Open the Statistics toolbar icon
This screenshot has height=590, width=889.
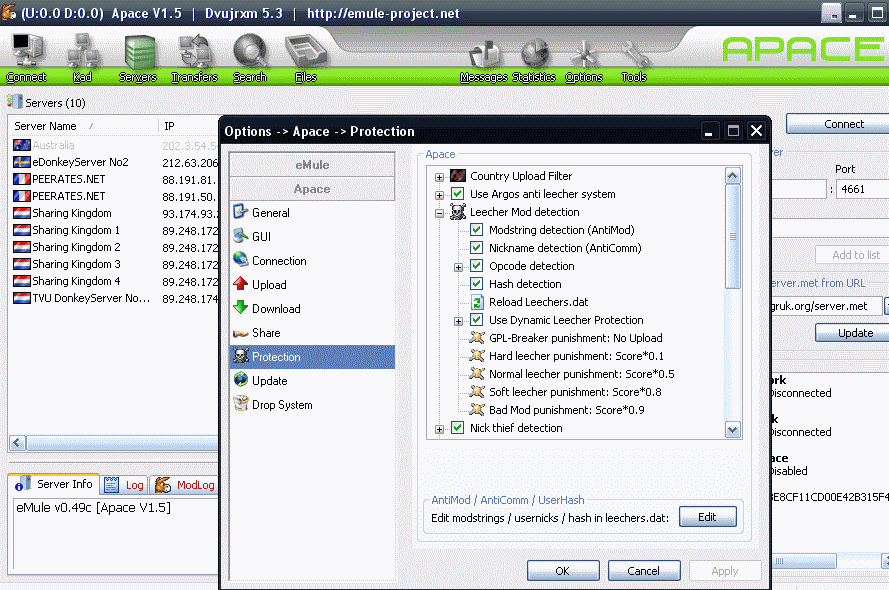coord(534,61)
